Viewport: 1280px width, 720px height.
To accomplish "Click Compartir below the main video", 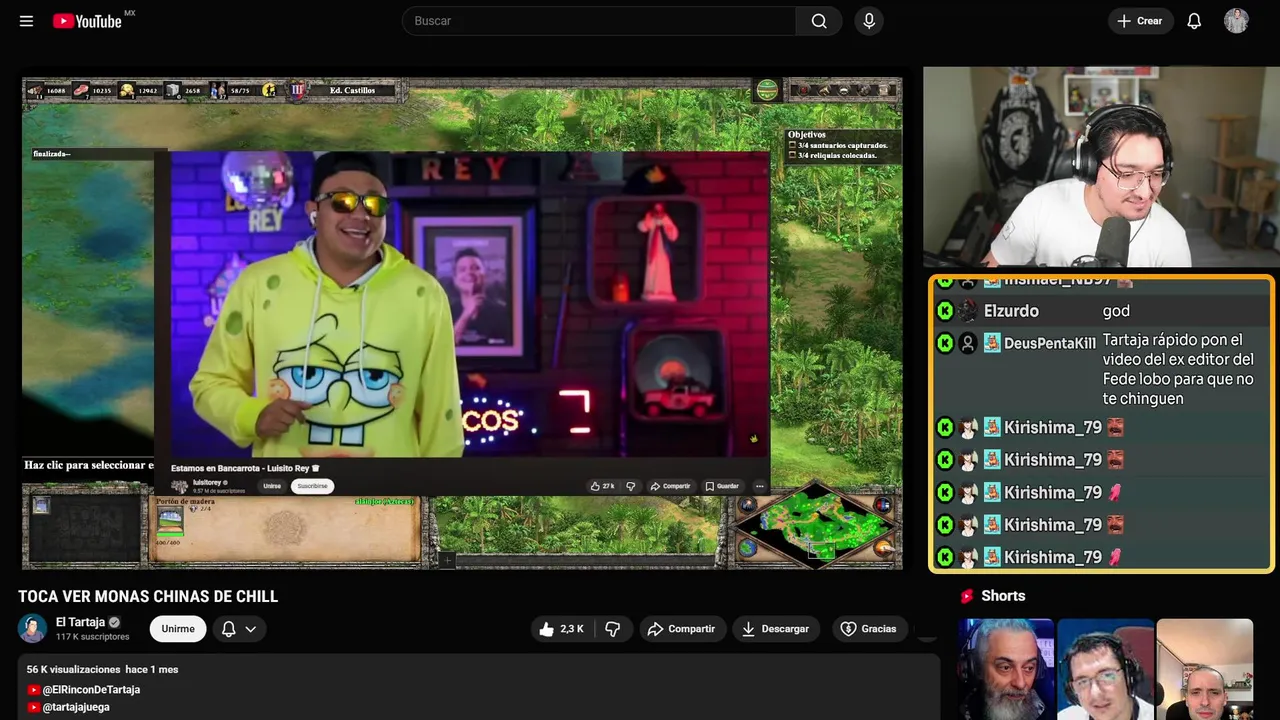I will [x=681, y=629].
